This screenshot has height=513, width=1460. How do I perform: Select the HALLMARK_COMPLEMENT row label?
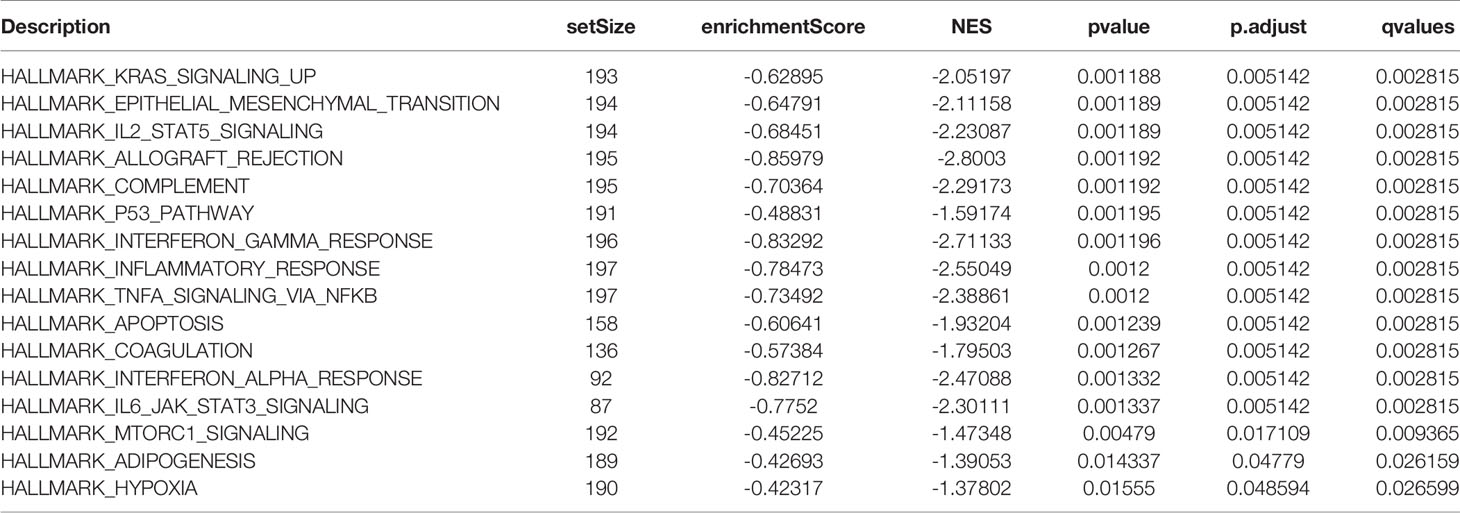(125, 187)
